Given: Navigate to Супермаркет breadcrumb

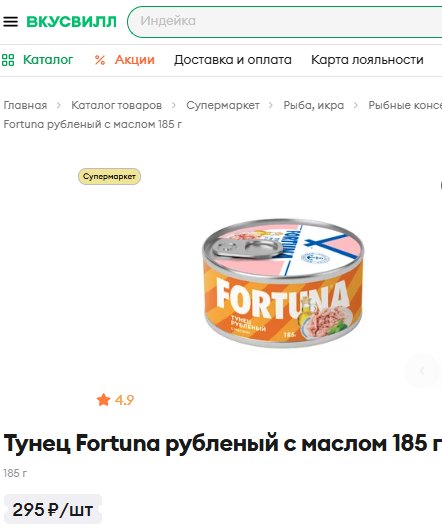Looking at the screenshot, I should point(223,105).
